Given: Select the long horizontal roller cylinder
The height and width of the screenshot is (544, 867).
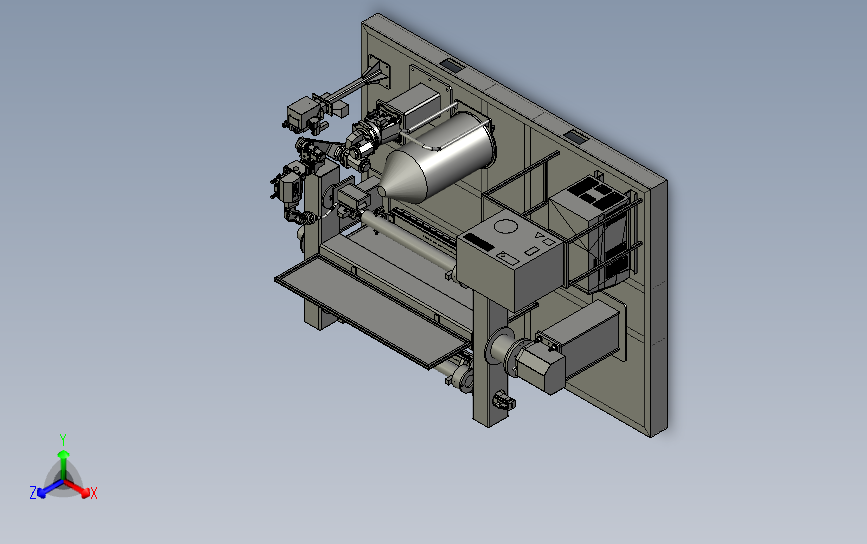Looking at the screenshot, I should click(408, 242).
